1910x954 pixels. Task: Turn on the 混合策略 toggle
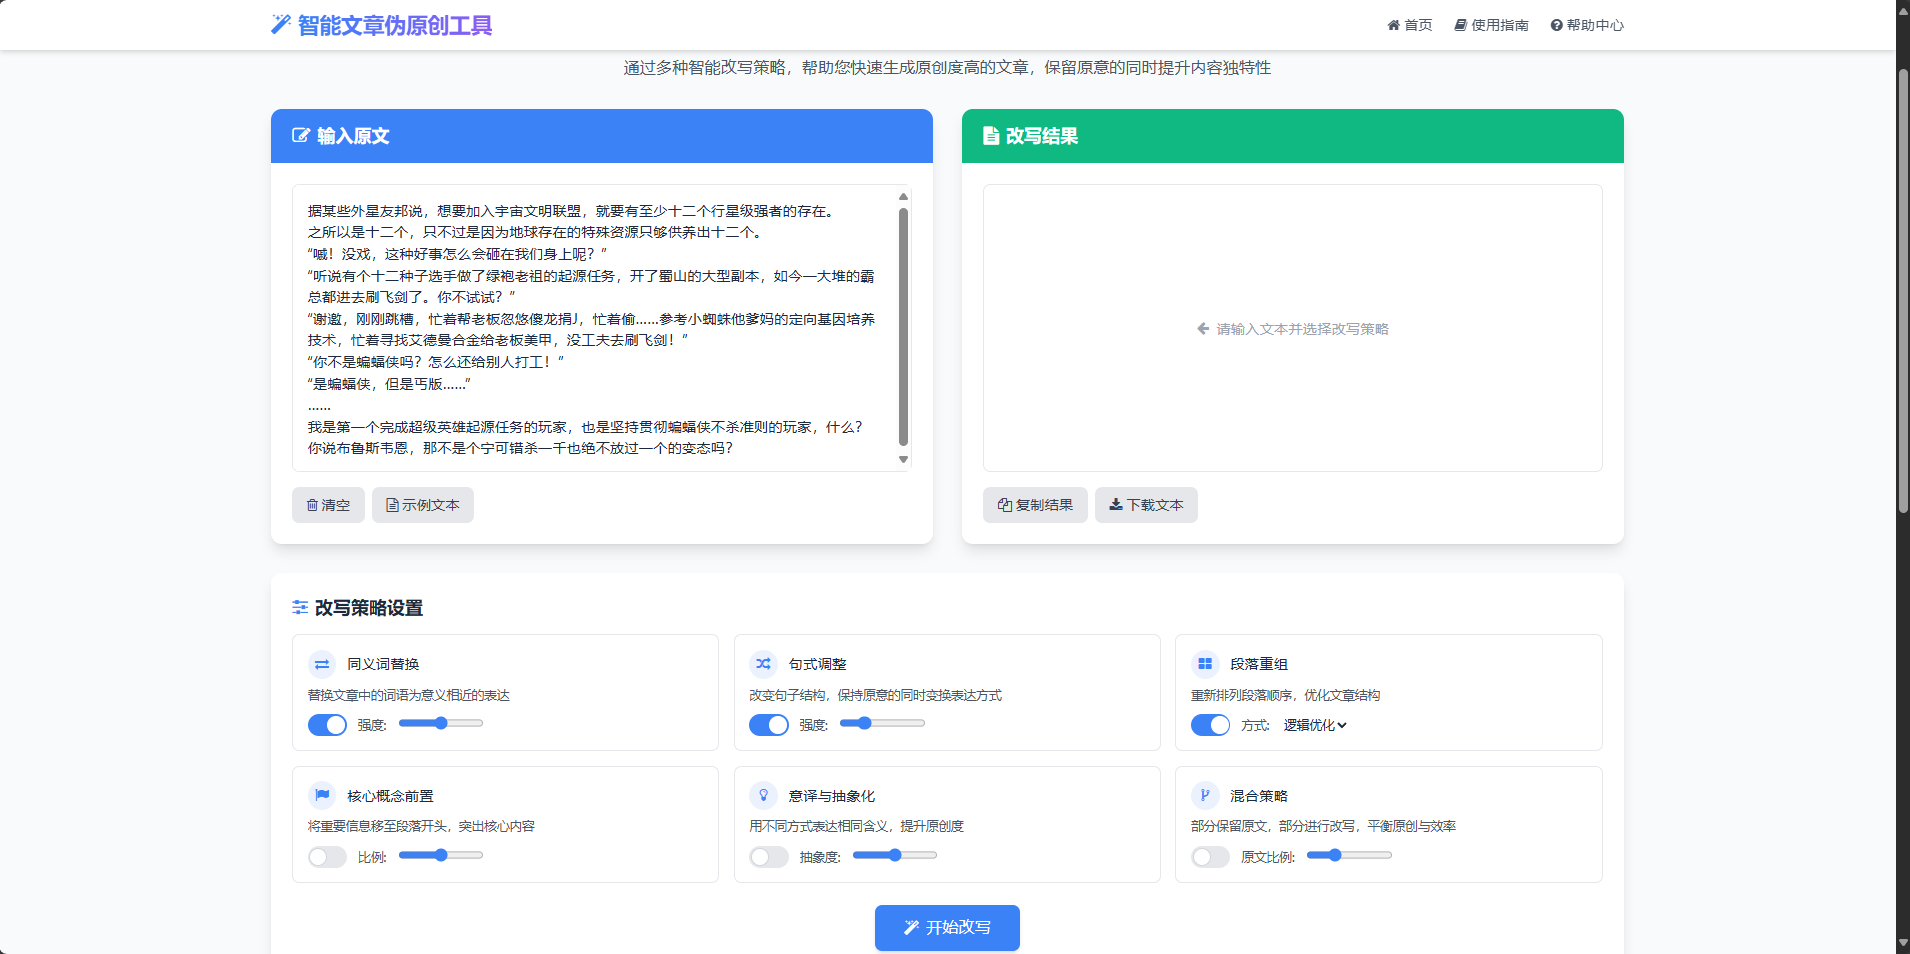tap(1210, 857)
